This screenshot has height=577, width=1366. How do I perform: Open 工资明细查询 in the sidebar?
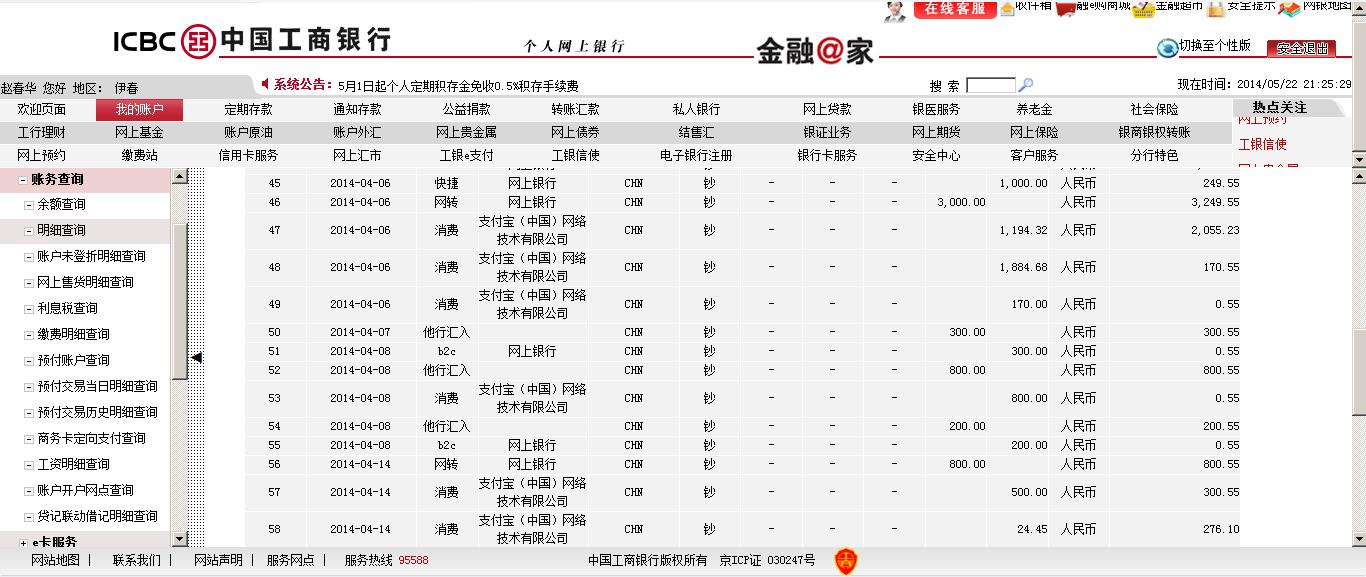click(73, 464)
